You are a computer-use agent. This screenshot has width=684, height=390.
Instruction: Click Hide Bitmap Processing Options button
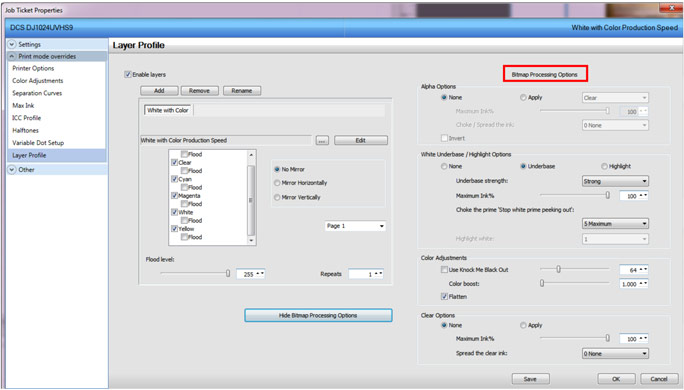[318, 315]
